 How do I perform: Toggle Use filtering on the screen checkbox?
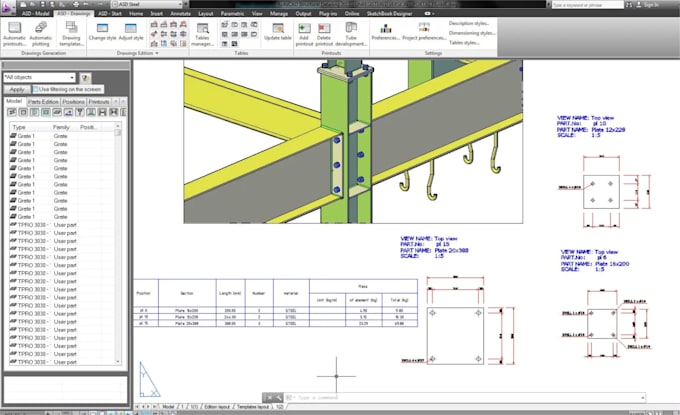(x=36, y=89)
